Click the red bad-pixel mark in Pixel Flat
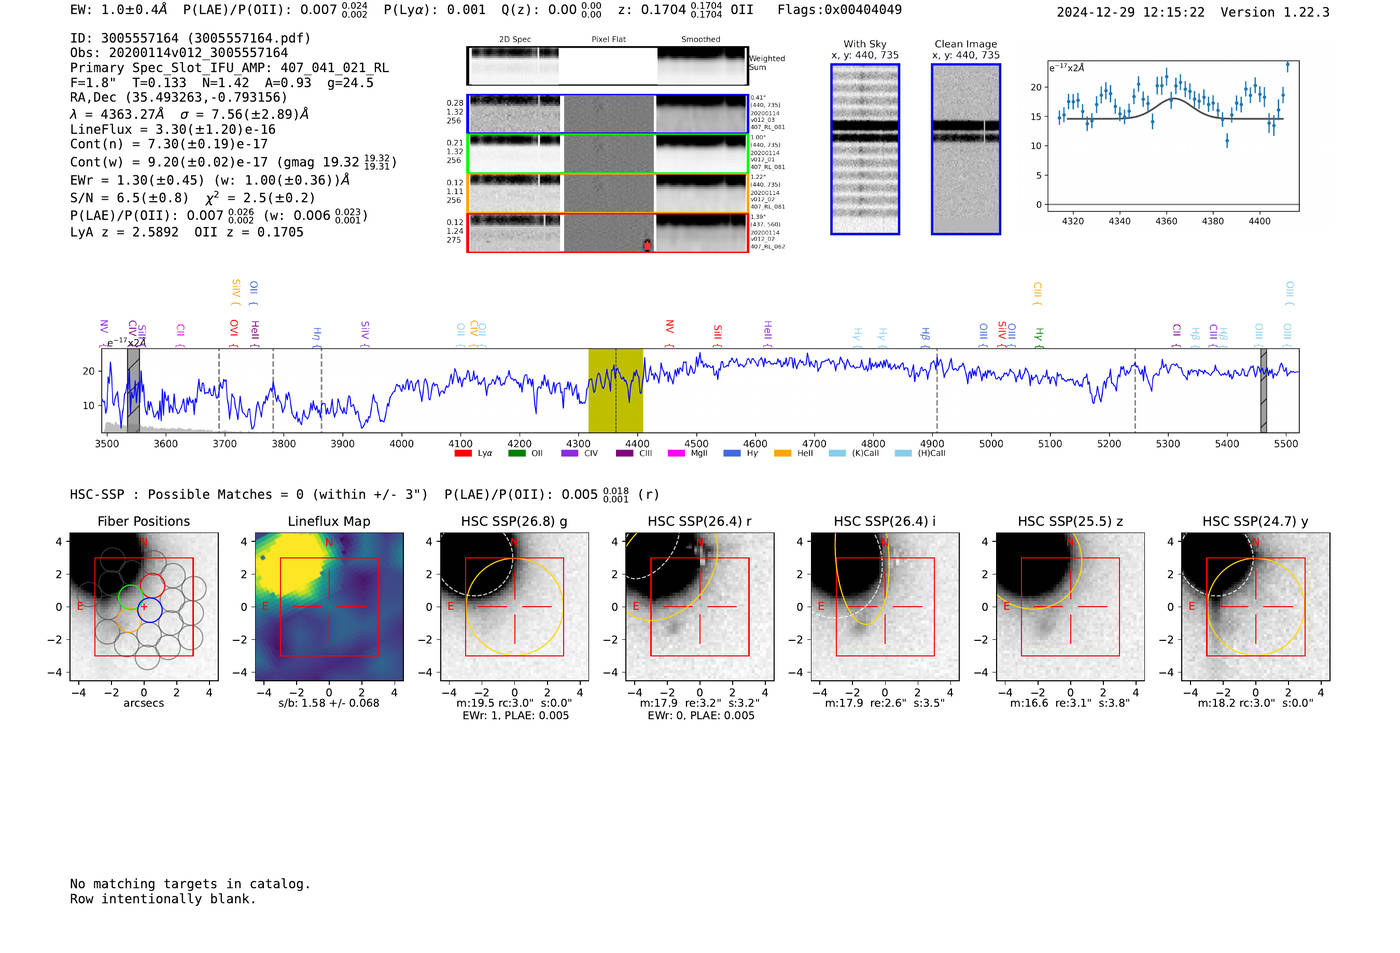 [647, 245]
